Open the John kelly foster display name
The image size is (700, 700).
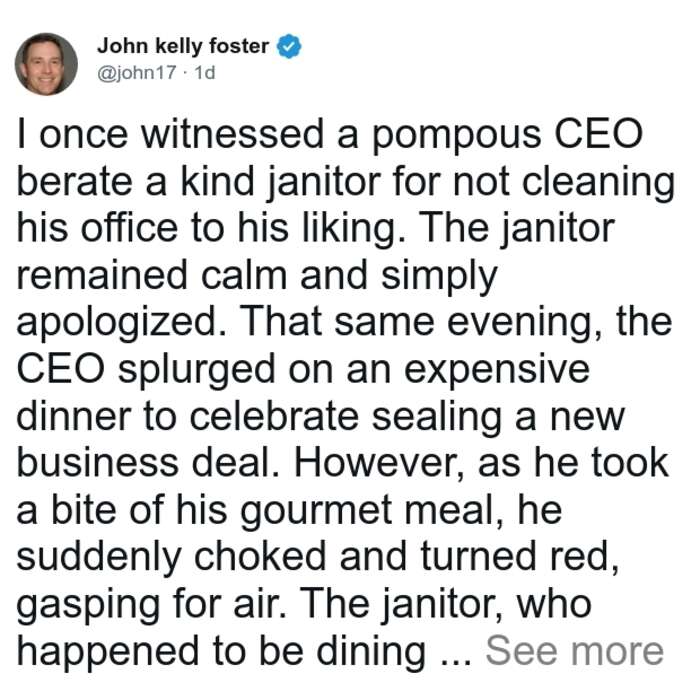click(x=183, y=46)
